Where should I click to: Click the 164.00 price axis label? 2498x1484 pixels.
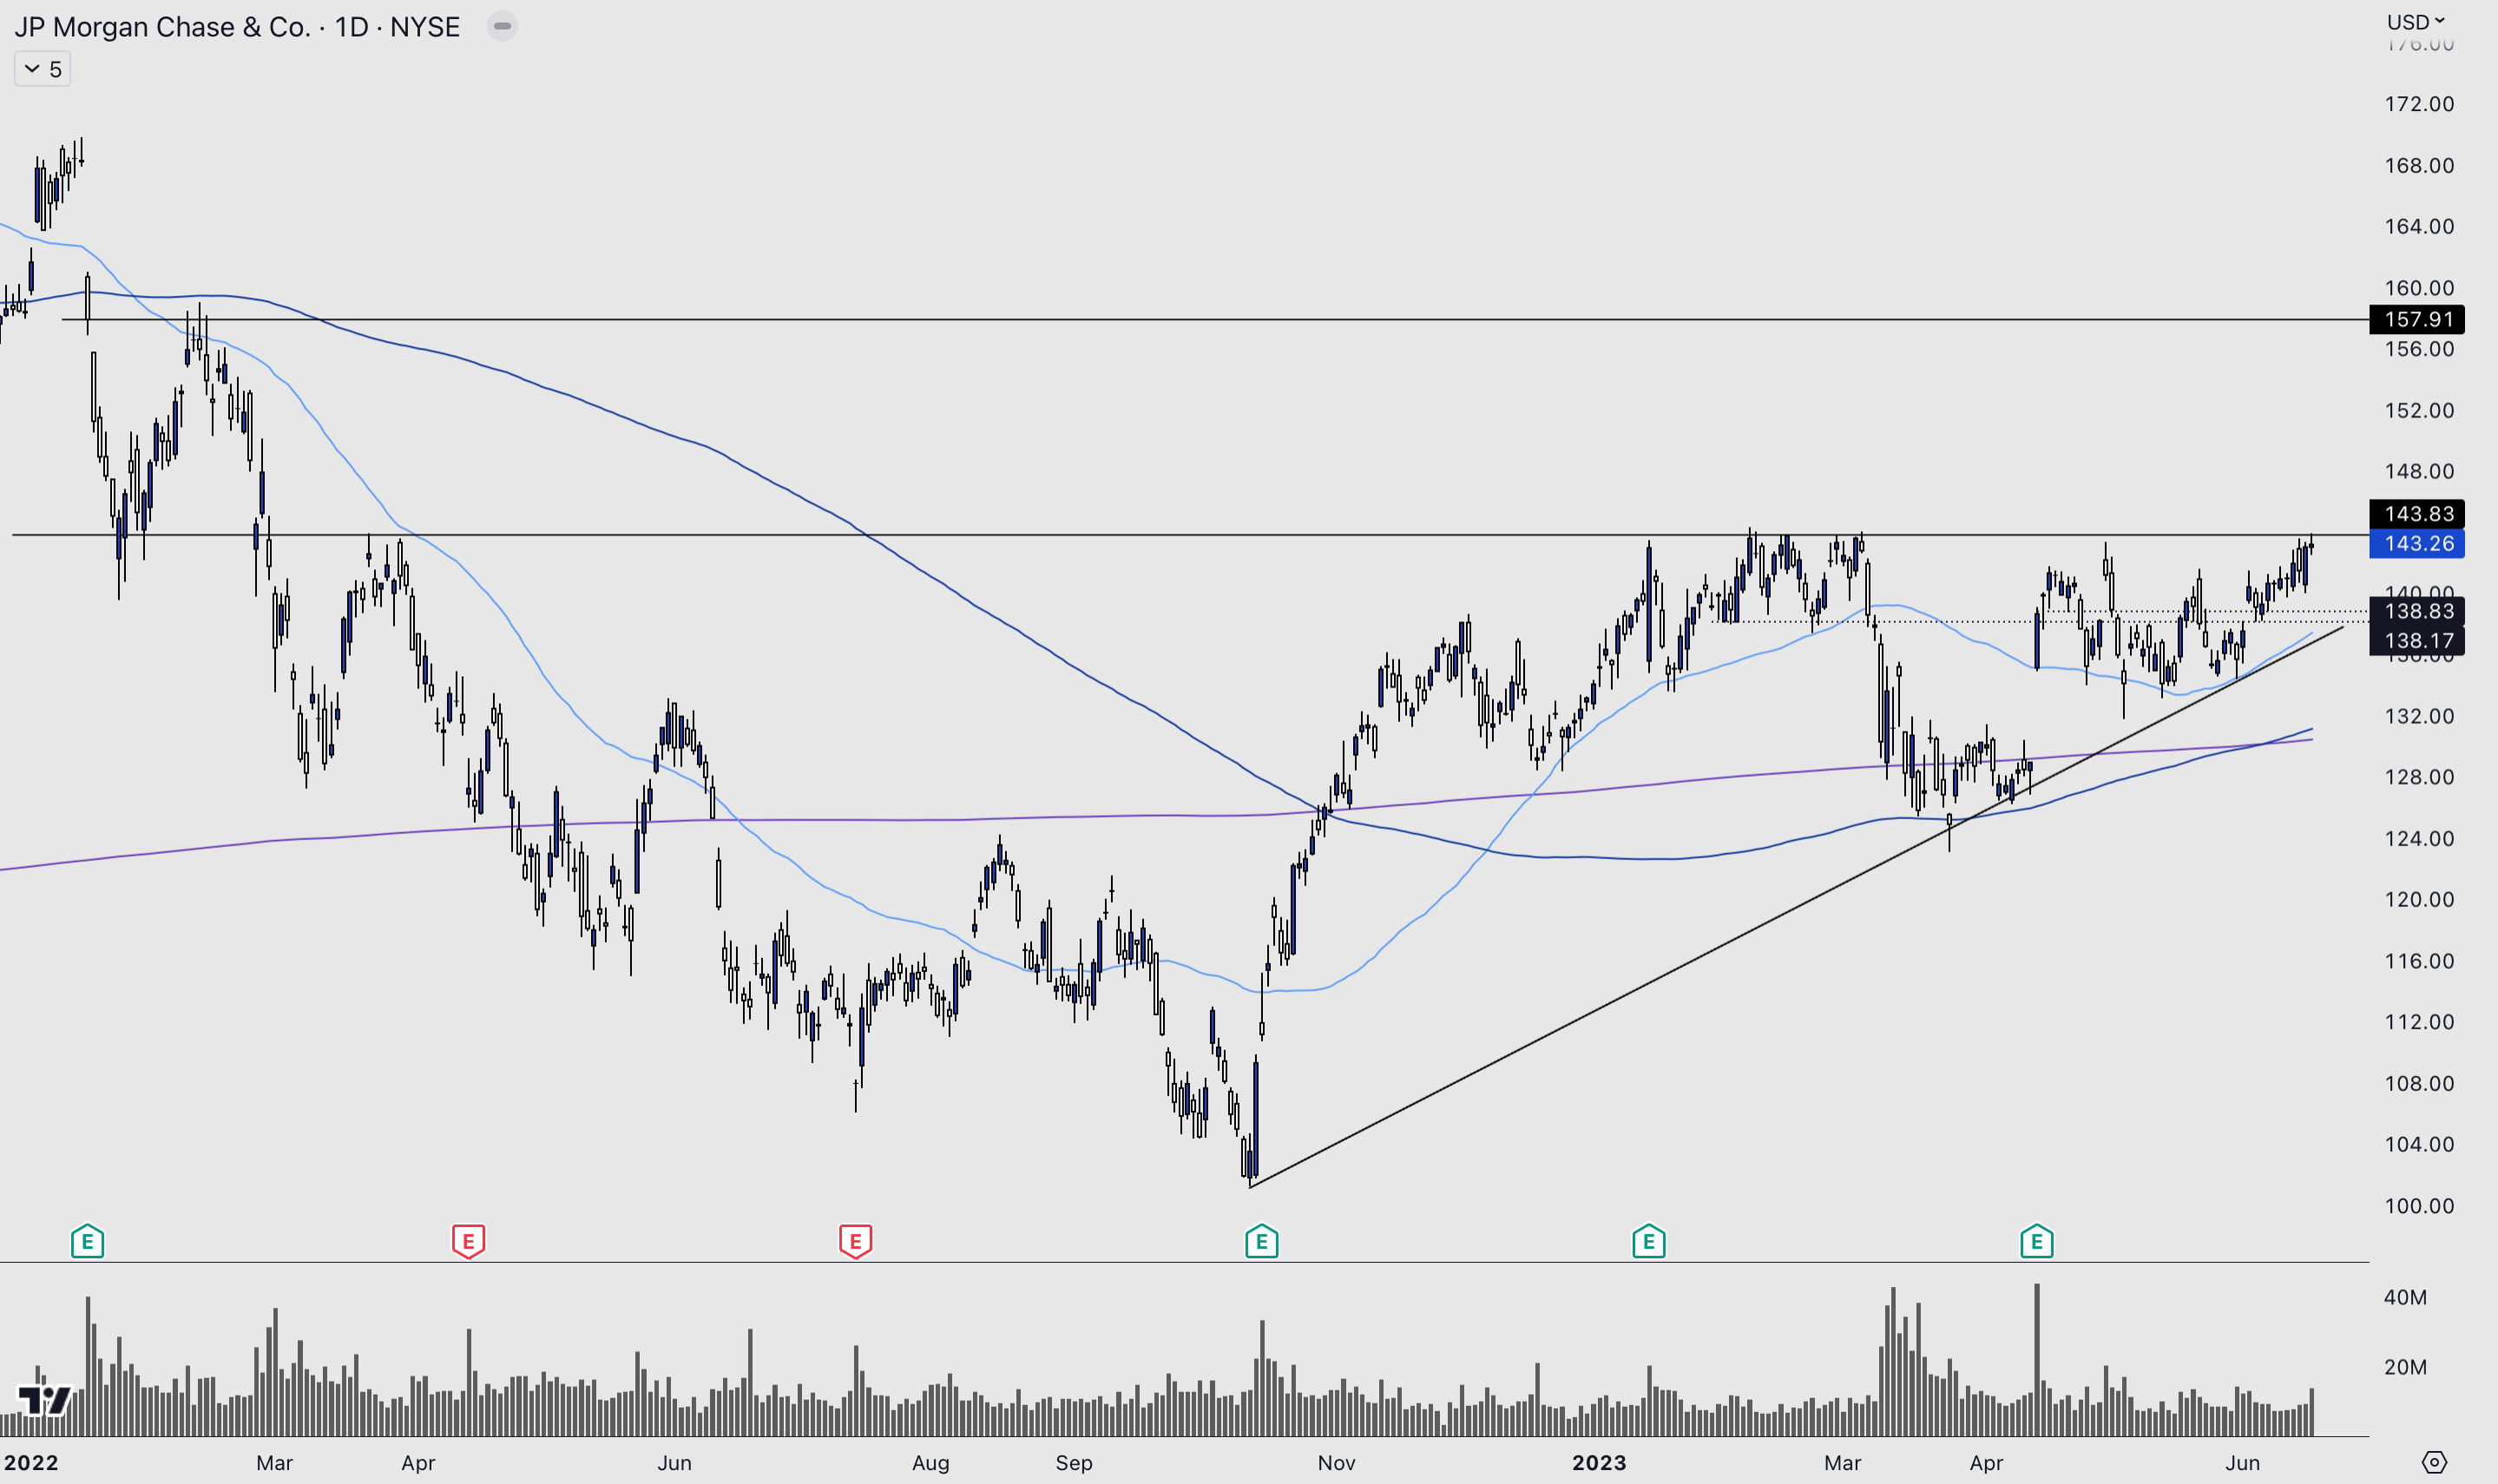coord(2418,226)
